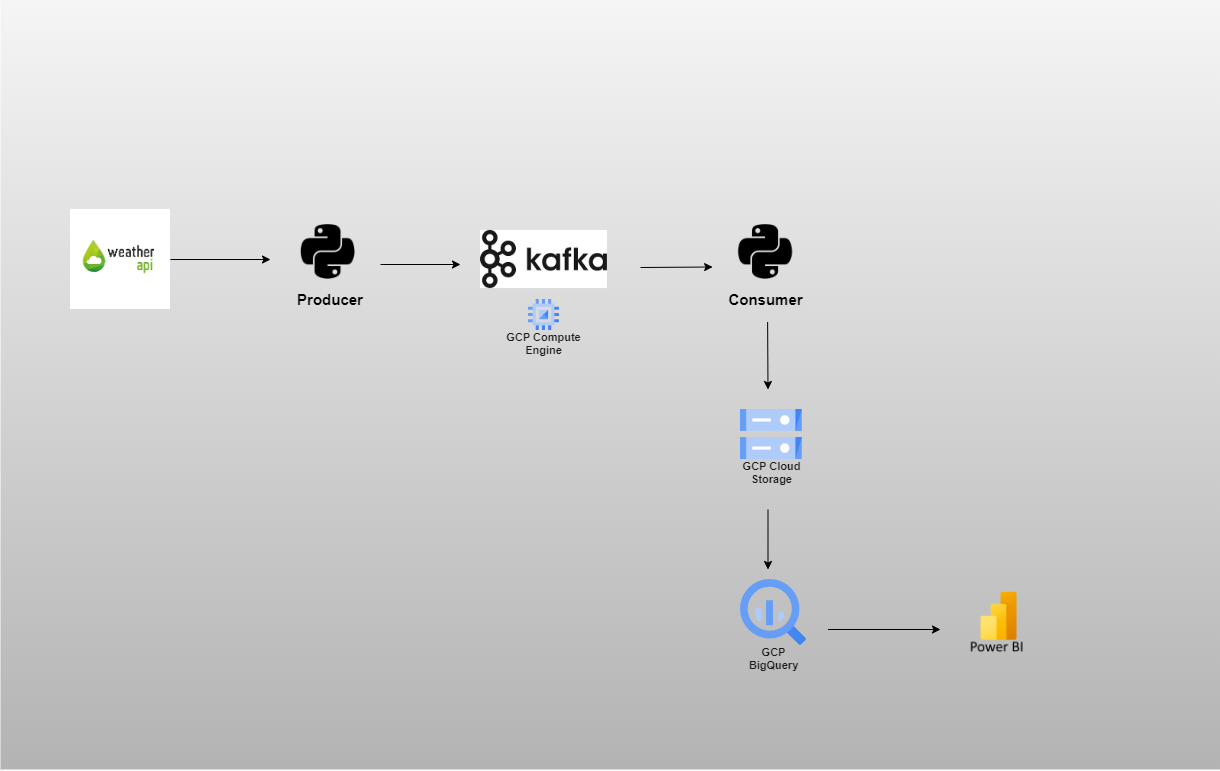Click the "Producer" label

click(330, 300)
